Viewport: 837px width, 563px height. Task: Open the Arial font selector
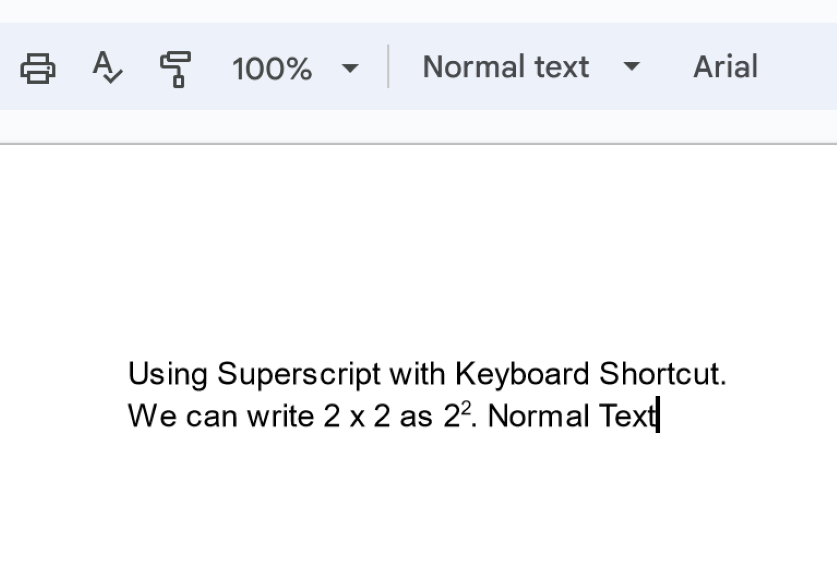[x=725, y=67]
